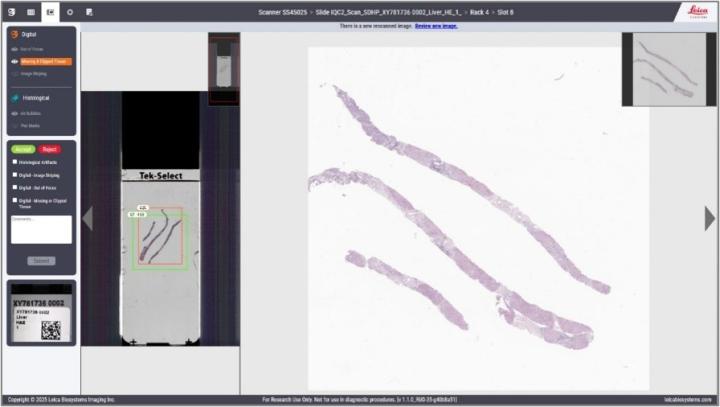This screenshot has height=407, width=720.
Task: Click Slot 6 in the breadcrumb
Action: coord(505,12)
